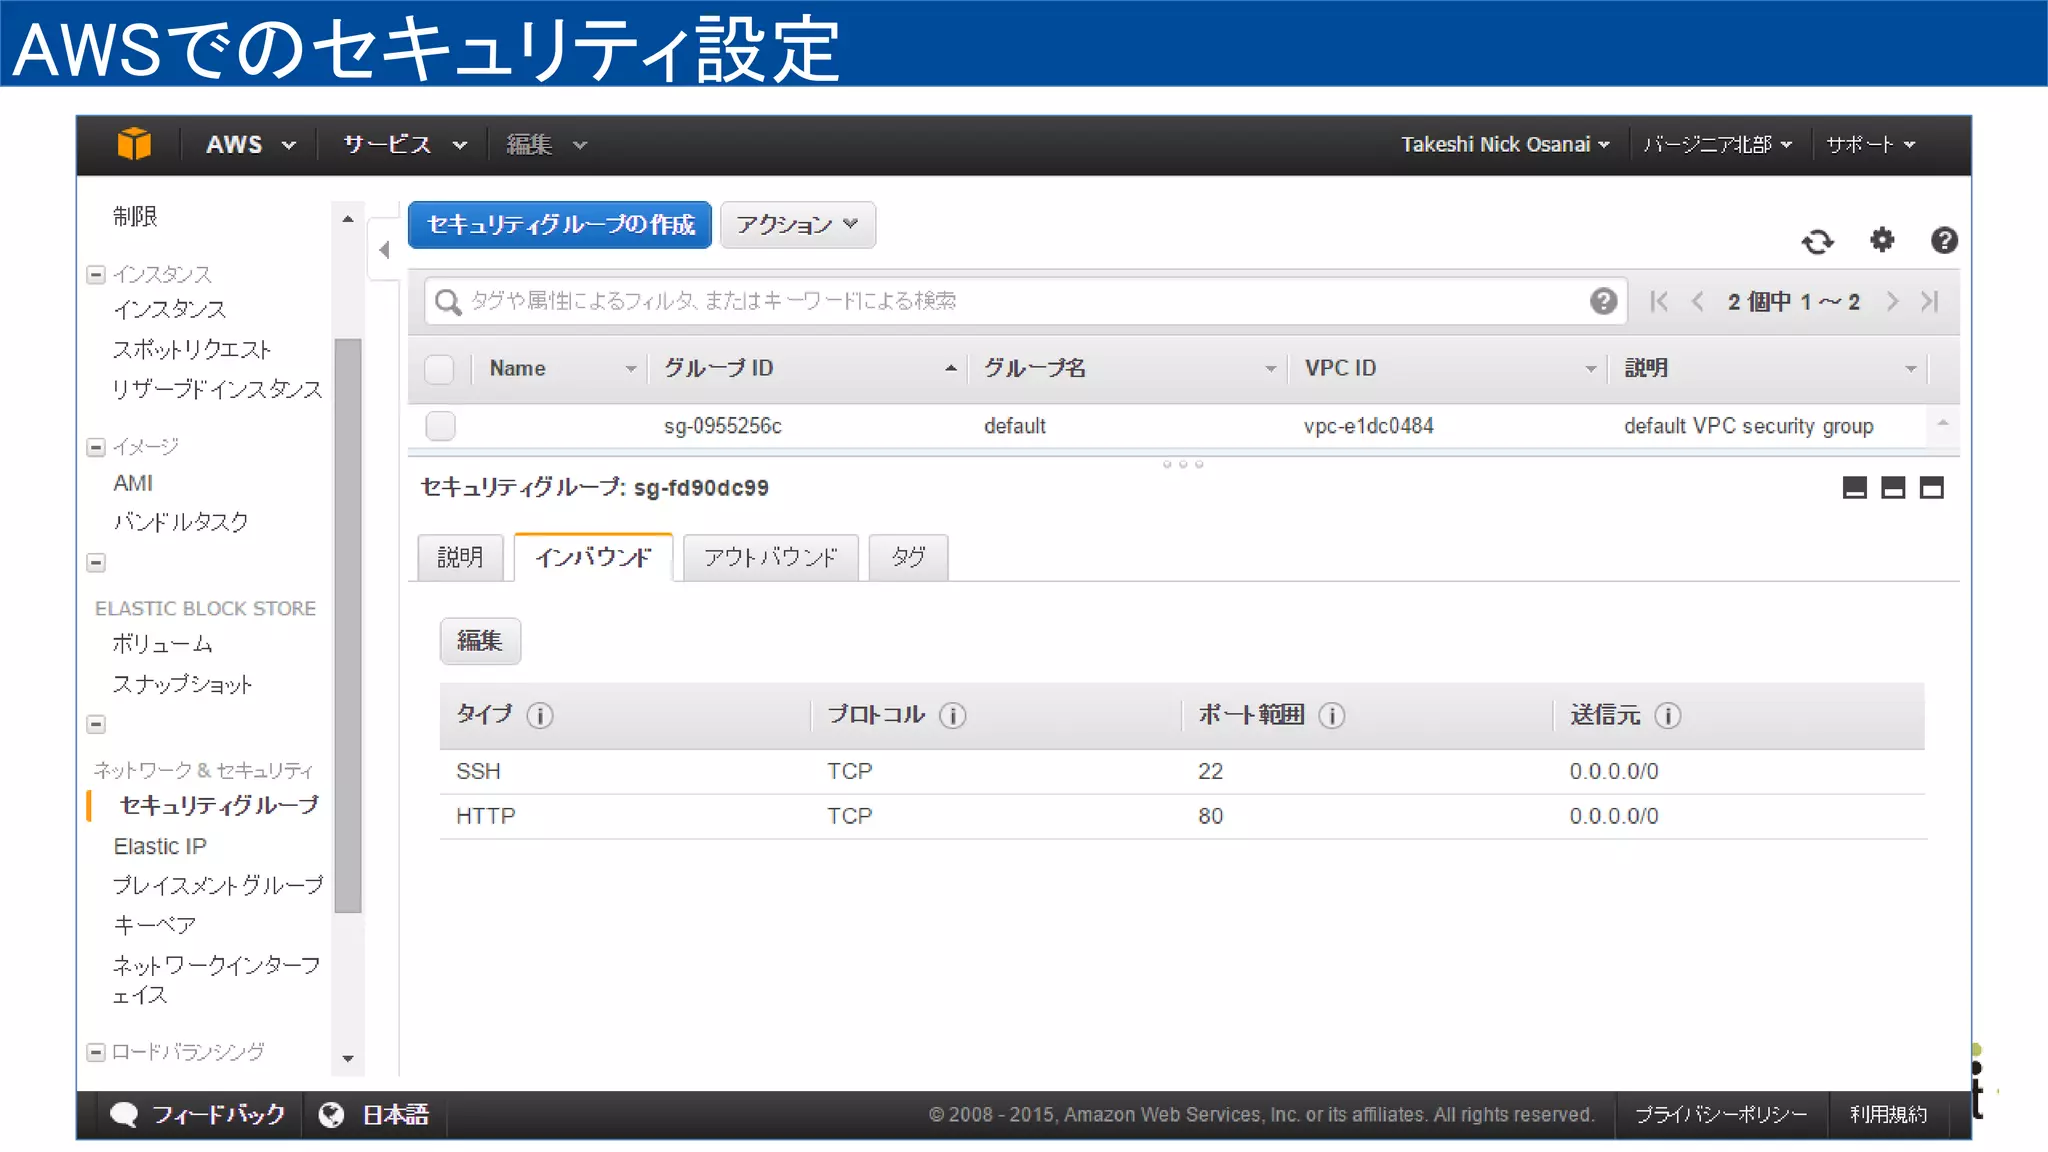Collapse the left navigation pane arrow
This screenshot has height=1152, width=2048.
click(x=384, y=250)
